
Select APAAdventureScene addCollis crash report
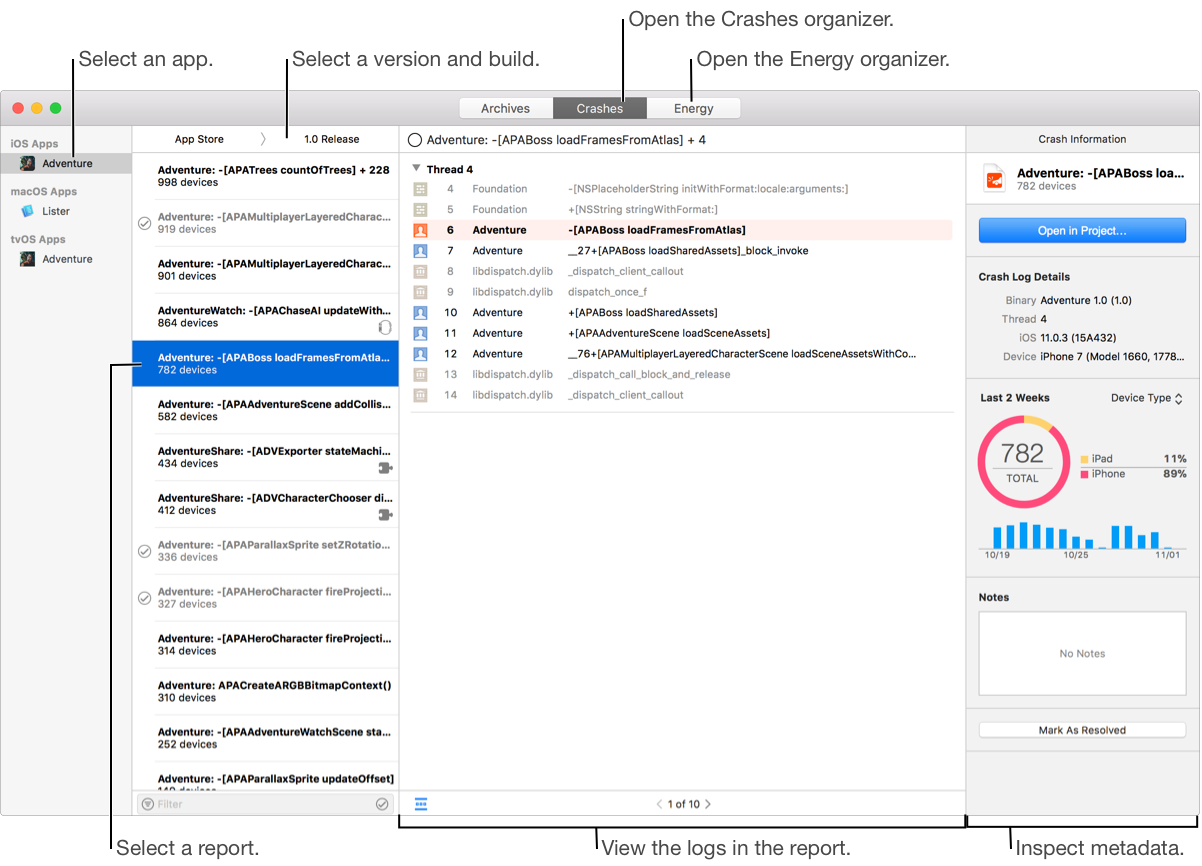tap(266, 410)
